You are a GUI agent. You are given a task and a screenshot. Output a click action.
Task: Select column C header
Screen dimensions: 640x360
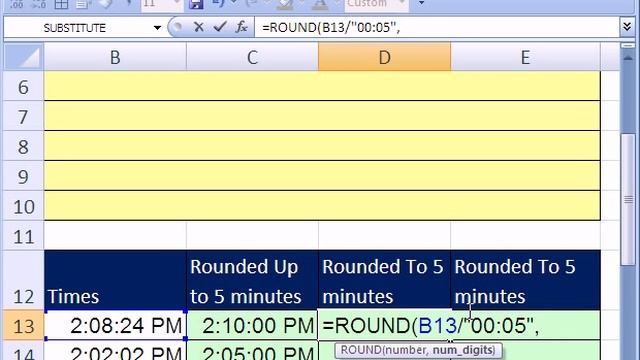(x=252, y=57)
